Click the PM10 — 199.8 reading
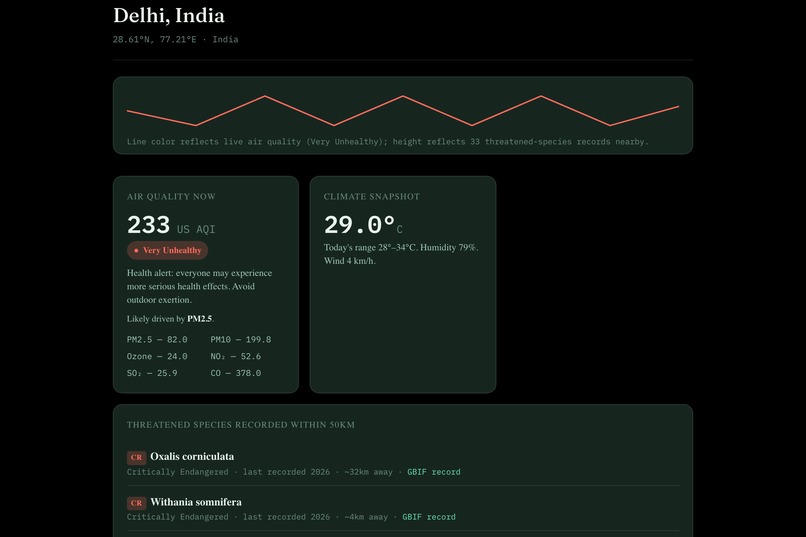The width and height of the screenshot is (806, 537). pos(241,339)
